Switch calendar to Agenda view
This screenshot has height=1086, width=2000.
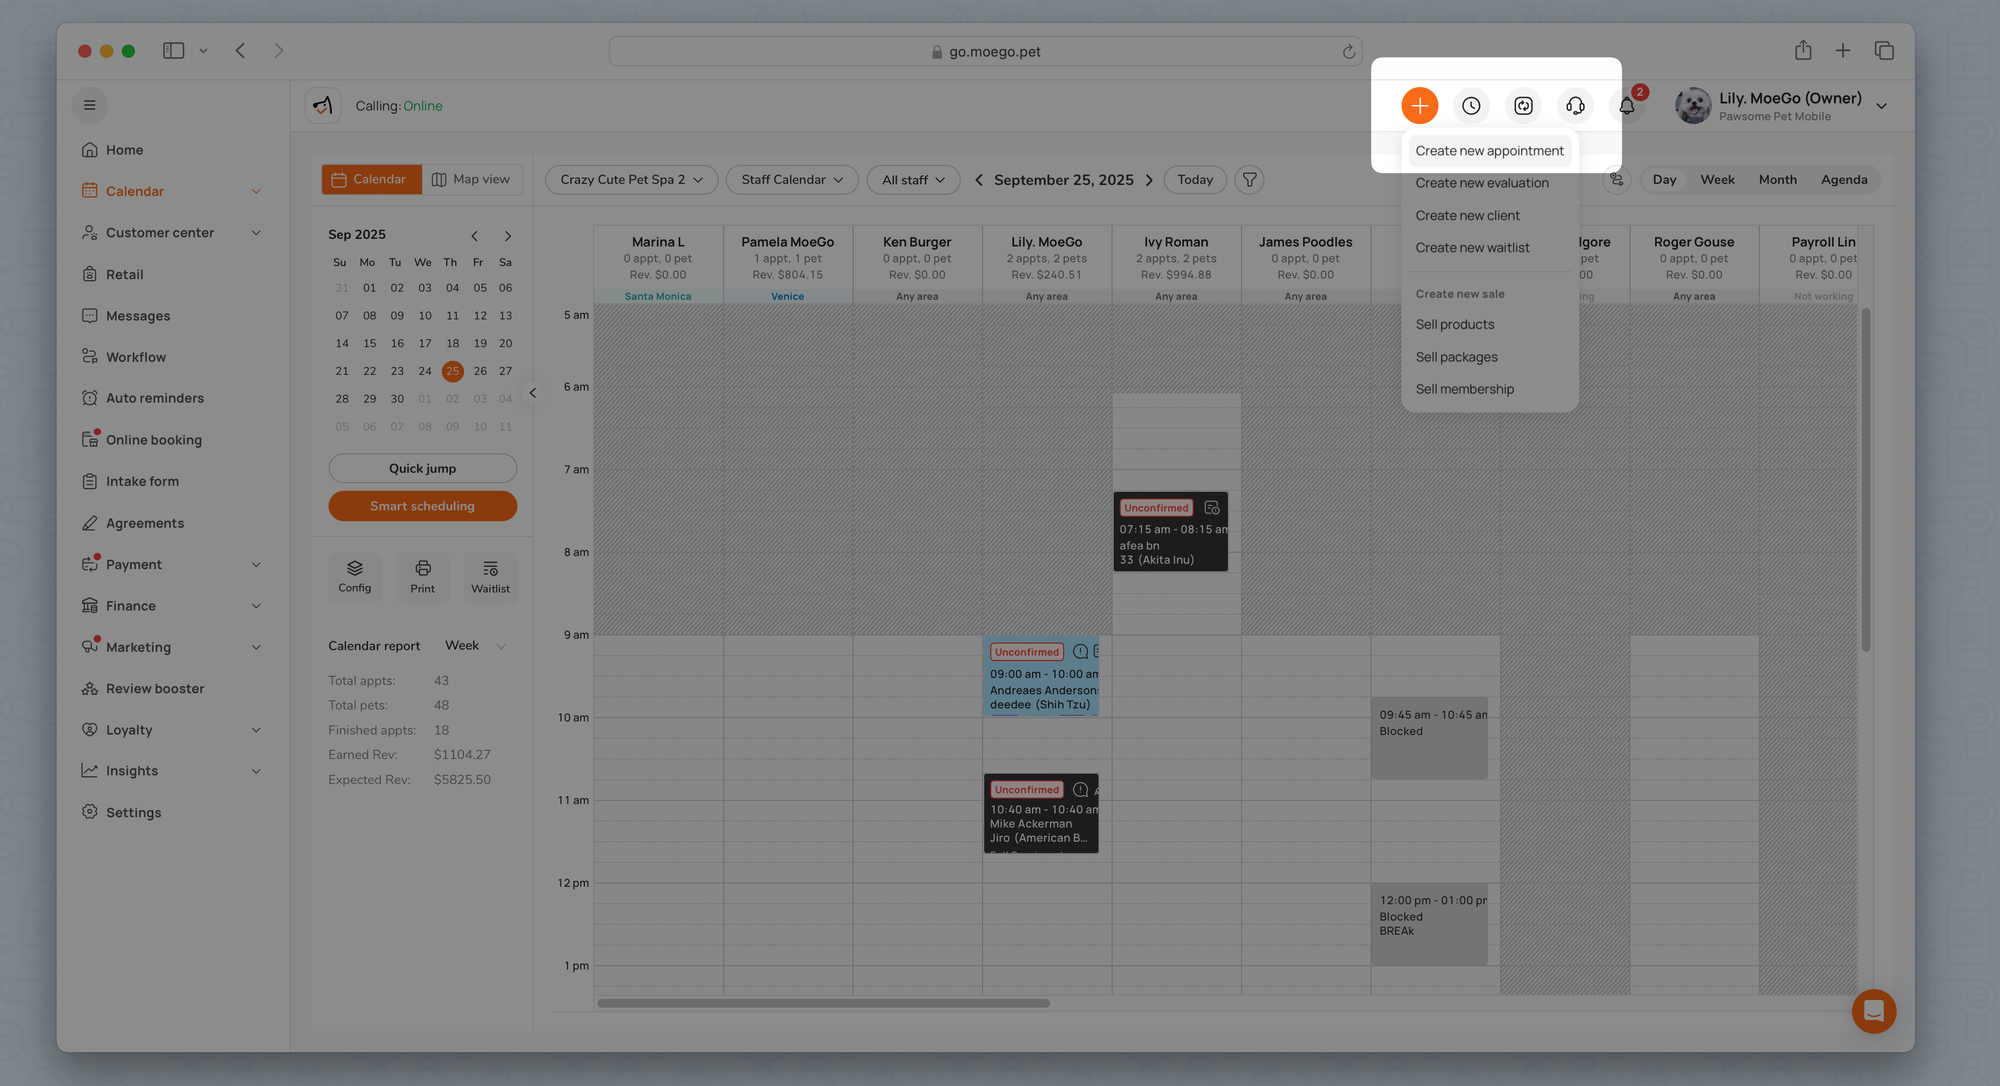pos(1843,180)
